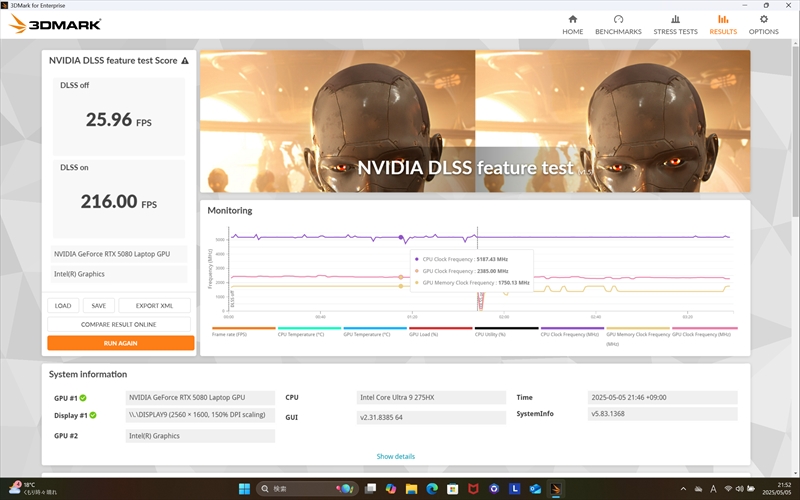Click the green check beside GPU #1
This screenshot has height=500, width=800.
pyautogui.click(x=83, y=398)
